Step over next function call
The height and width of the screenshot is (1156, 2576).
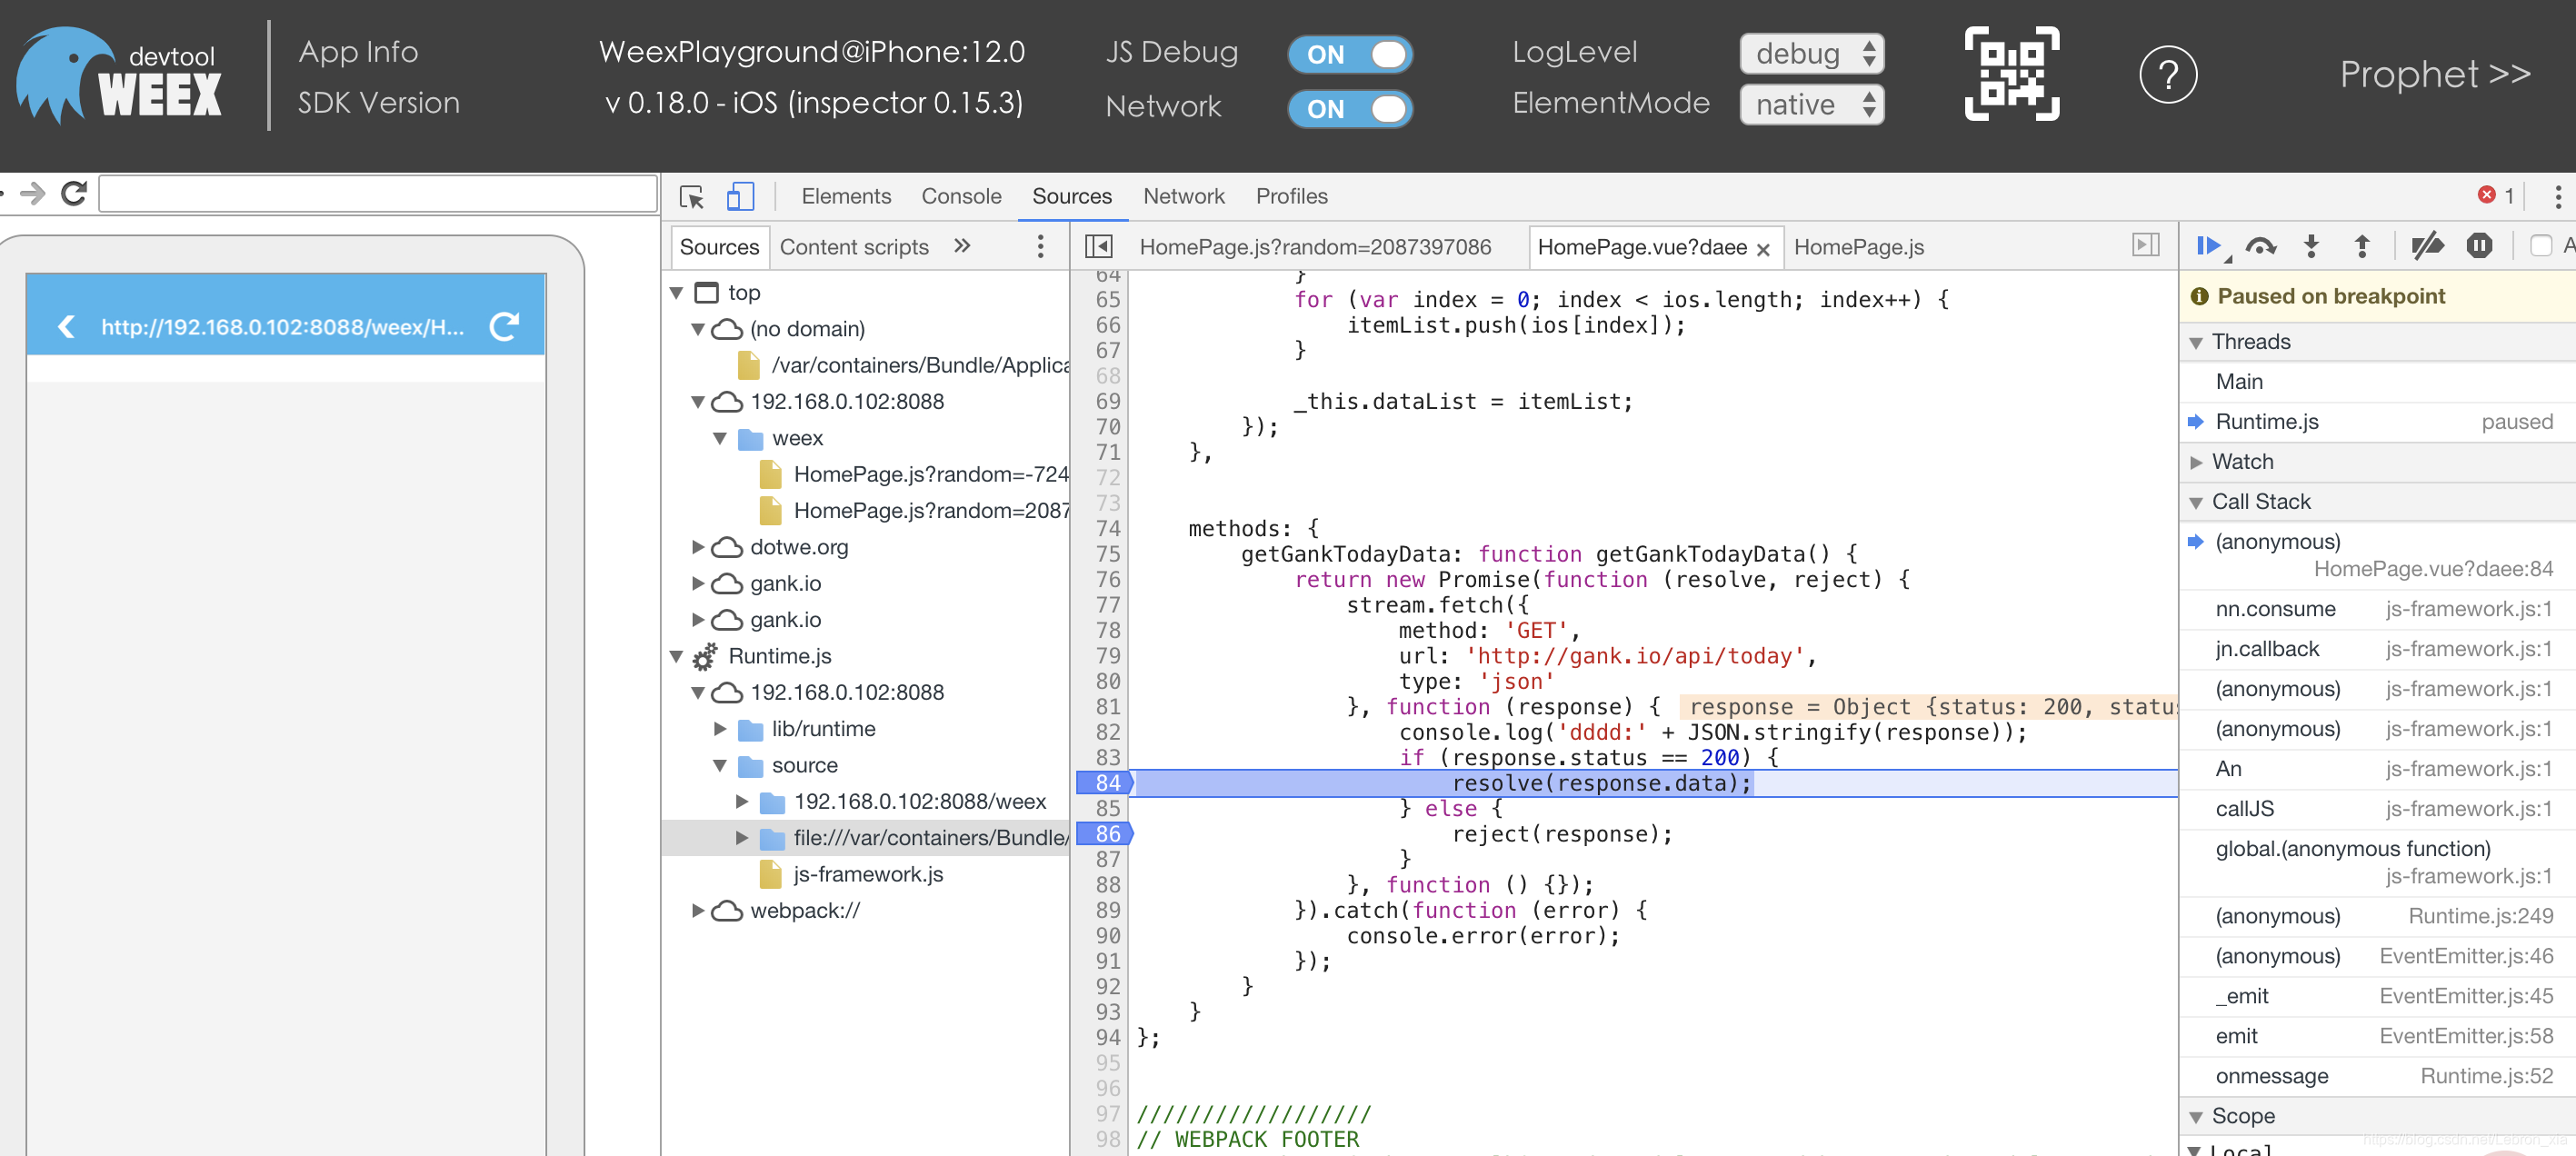tap(2261, 246)
